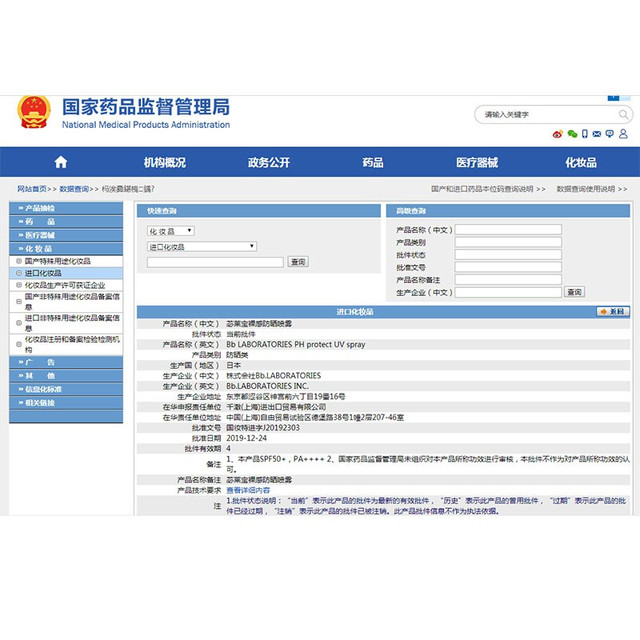Expand the 信息化标准 sidebar section
Image resolution: width=640 pixels, height=640 pixels.
pos(66,389)
